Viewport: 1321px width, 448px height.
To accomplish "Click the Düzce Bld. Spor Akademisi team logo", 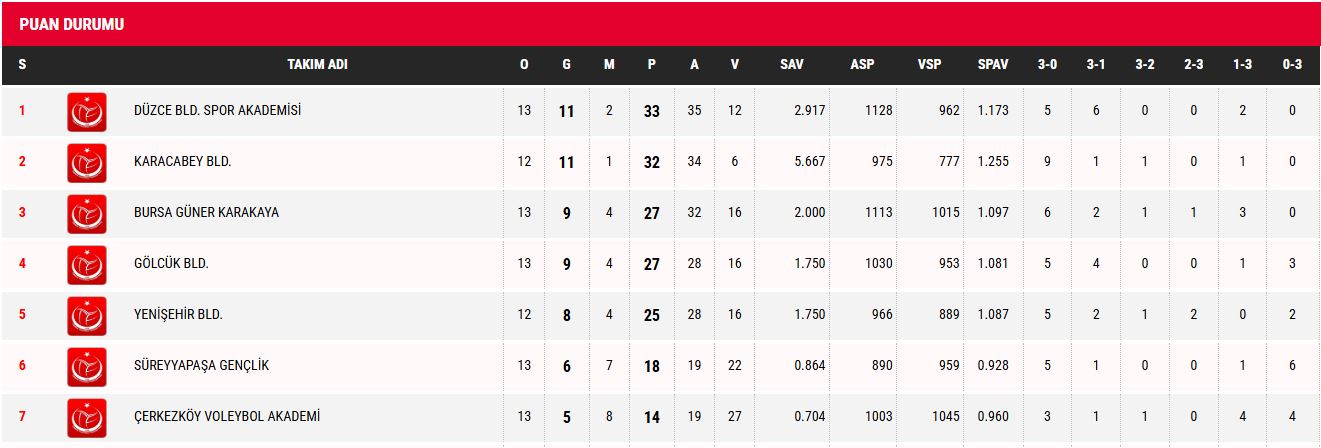I will click(87, 111).
